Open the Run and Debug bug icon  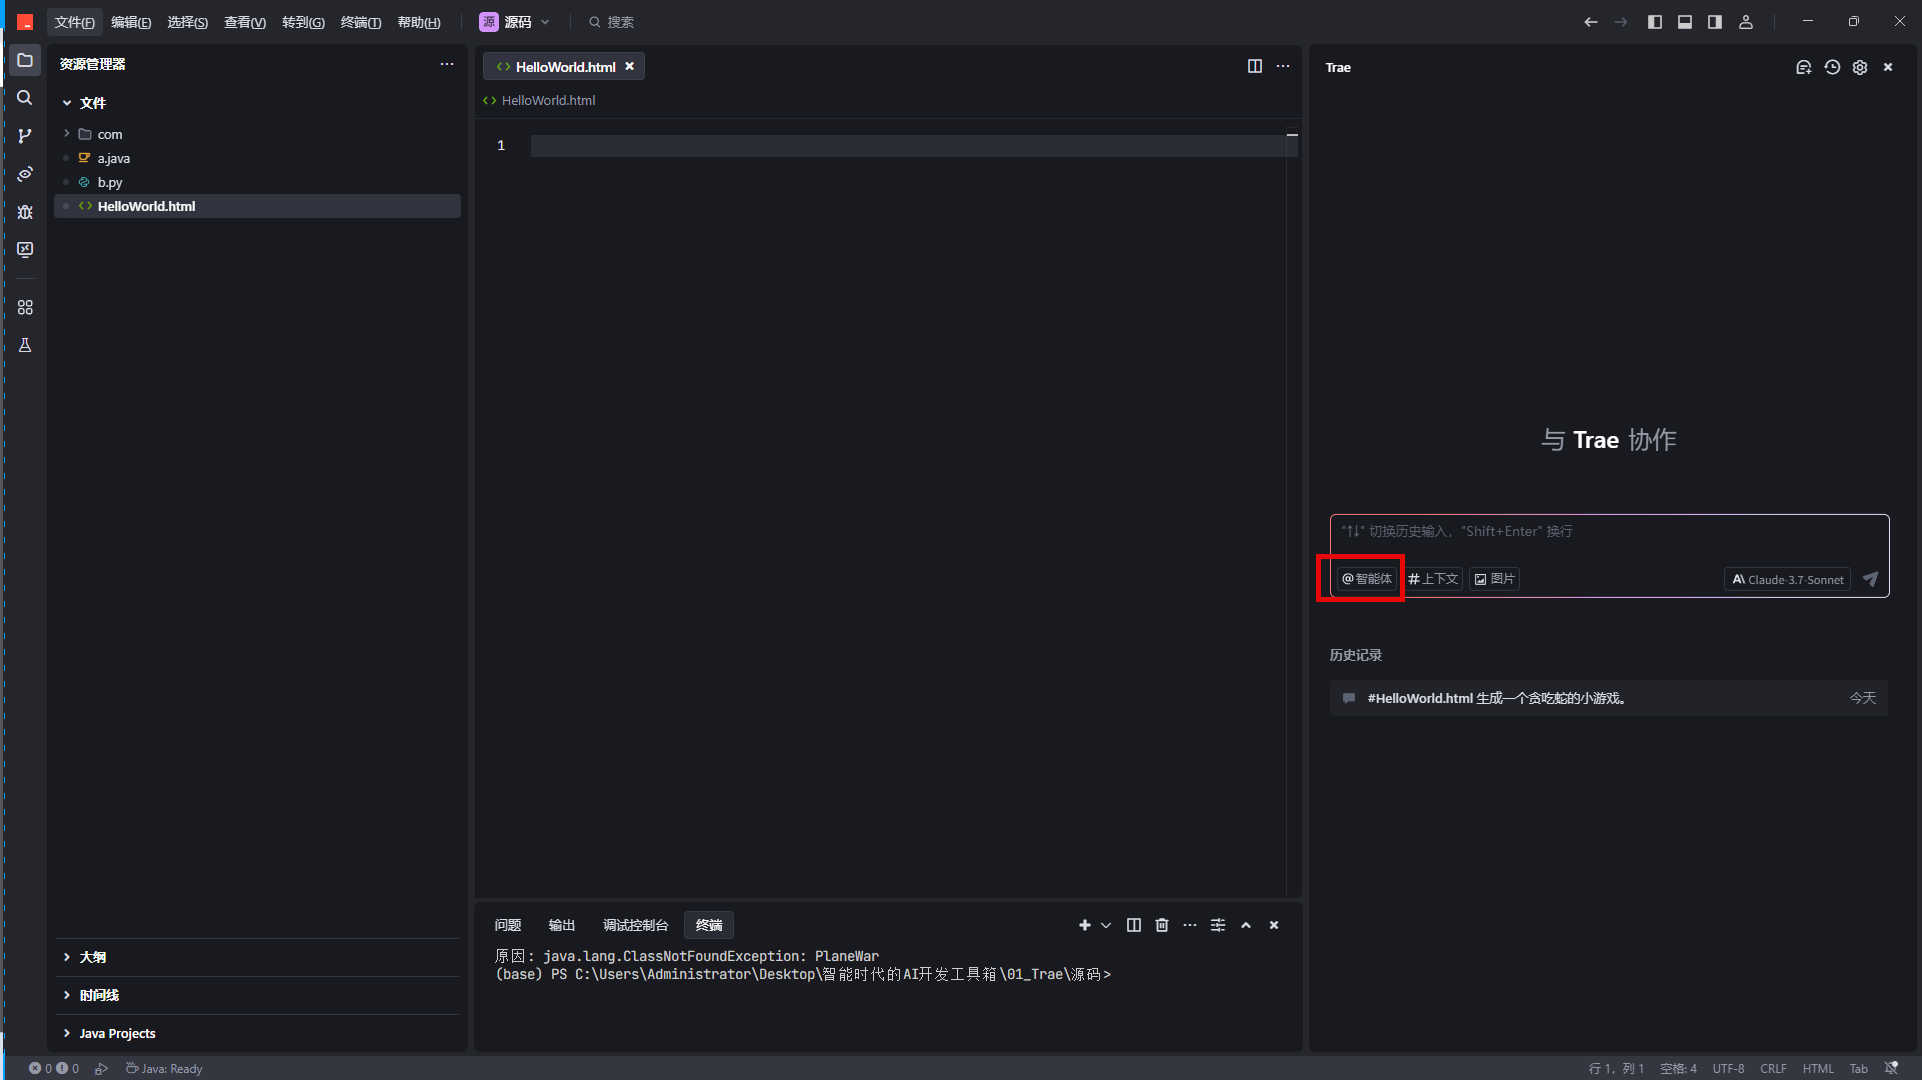25,212
